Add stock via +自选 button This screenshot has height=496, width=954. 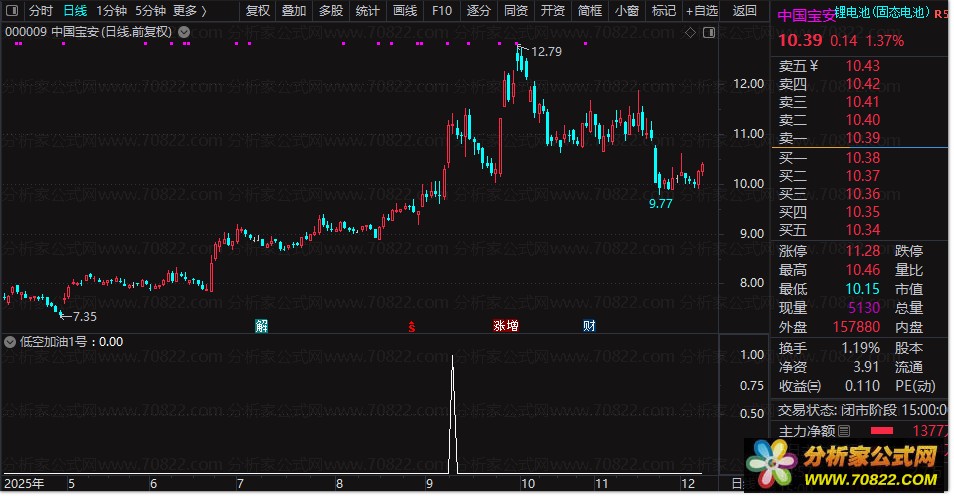tap(702, 10)
